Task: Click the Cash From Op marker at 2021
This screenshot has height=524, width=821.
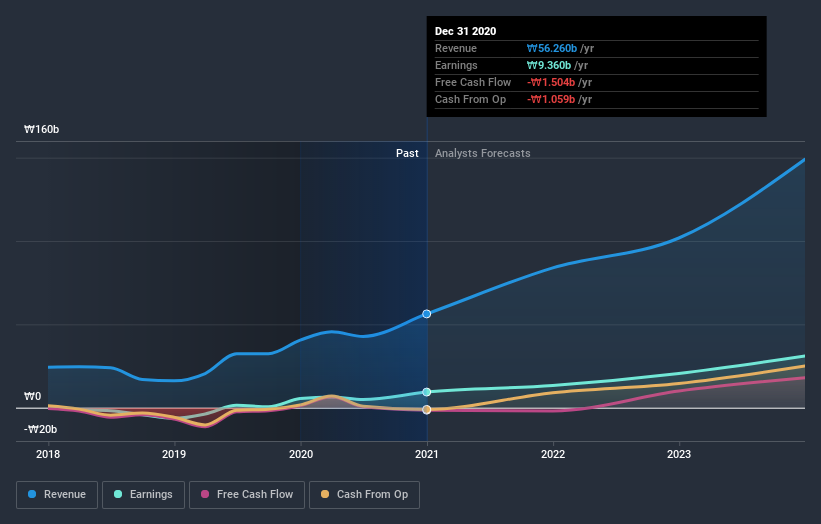Action: (x=427, y=409)
